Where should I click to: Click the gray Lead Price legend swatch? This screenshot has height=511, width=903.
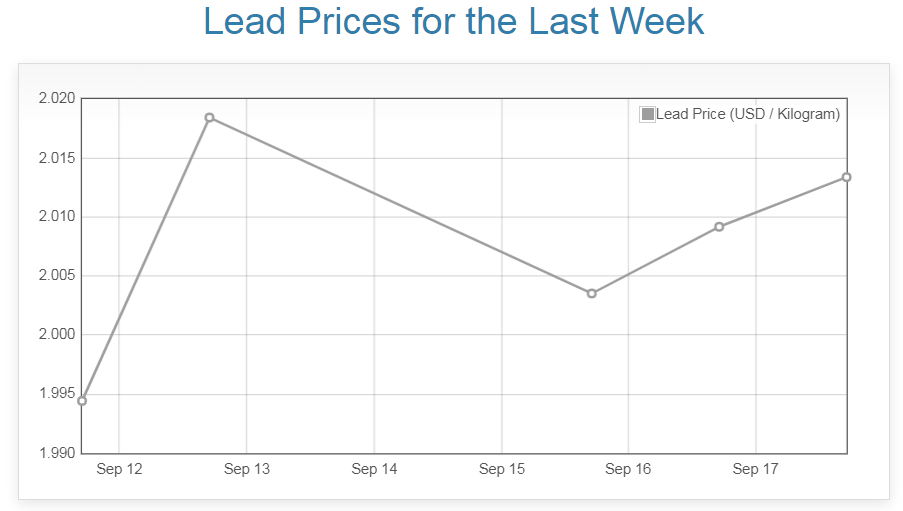(647, 114)
